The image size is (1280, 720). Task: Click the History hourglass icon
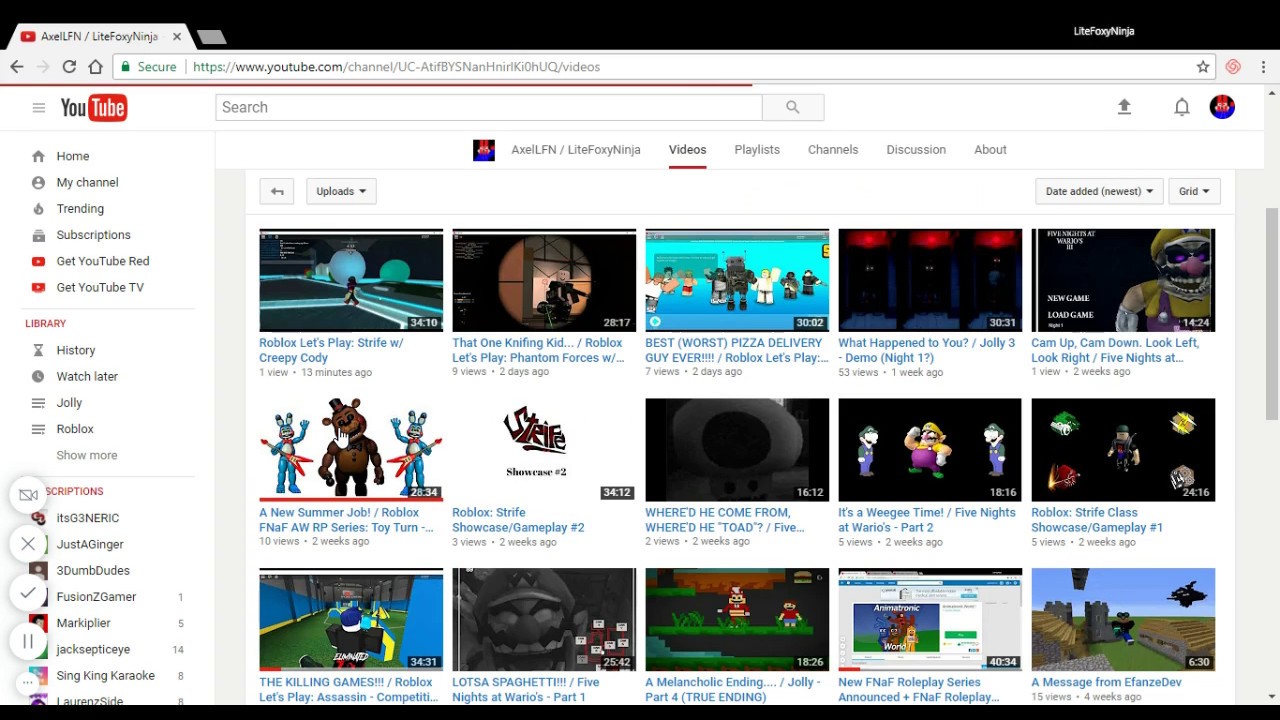pos(38,350)
